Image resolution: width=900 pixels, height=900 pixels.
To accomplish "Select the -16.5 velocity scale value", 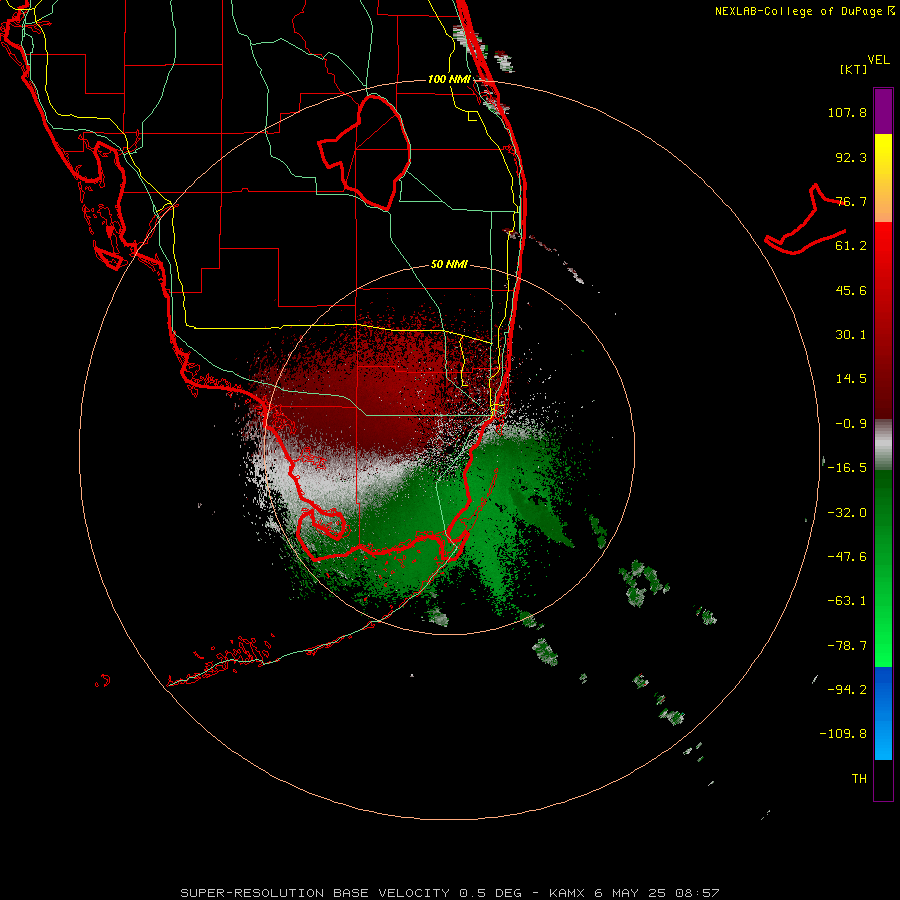I will (847, 468).
